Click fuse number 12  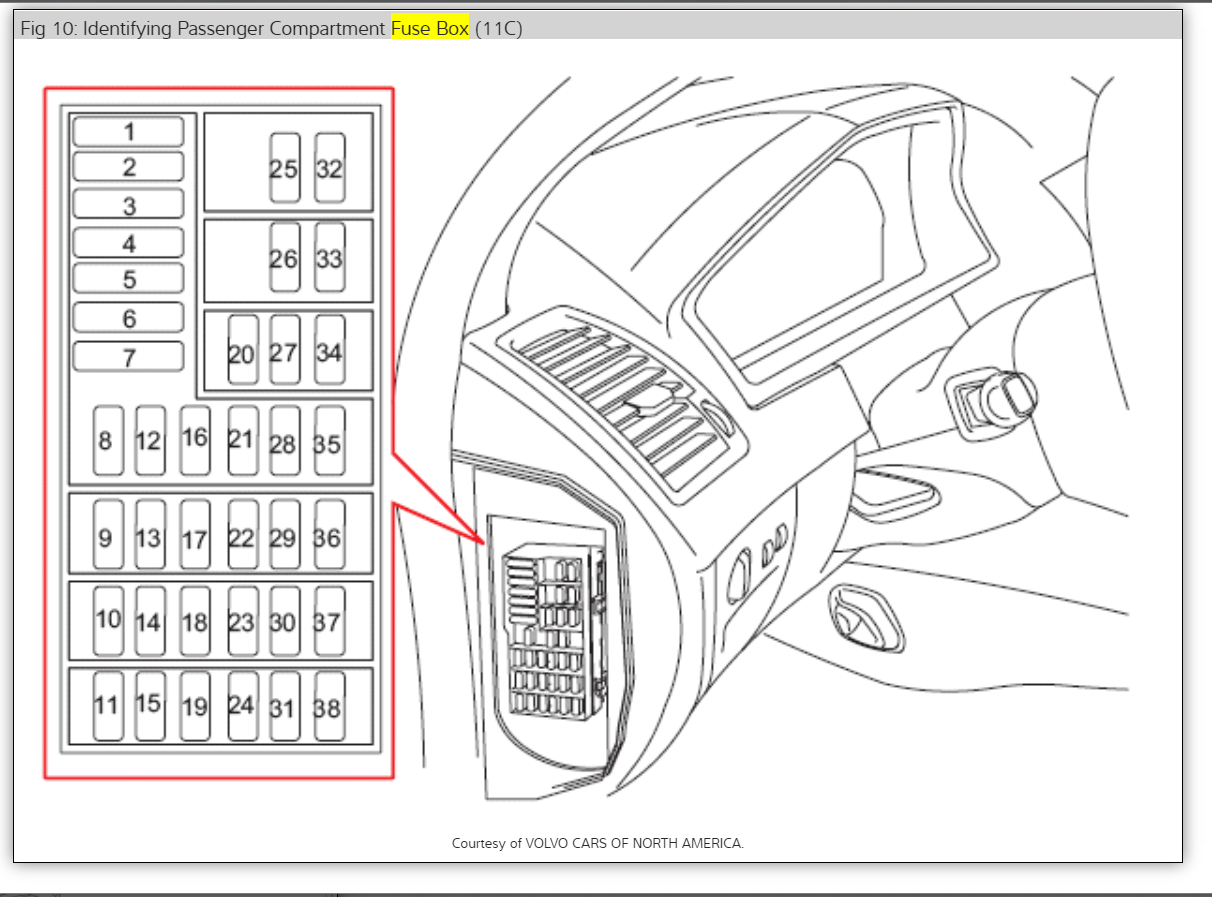pos(150,440)
